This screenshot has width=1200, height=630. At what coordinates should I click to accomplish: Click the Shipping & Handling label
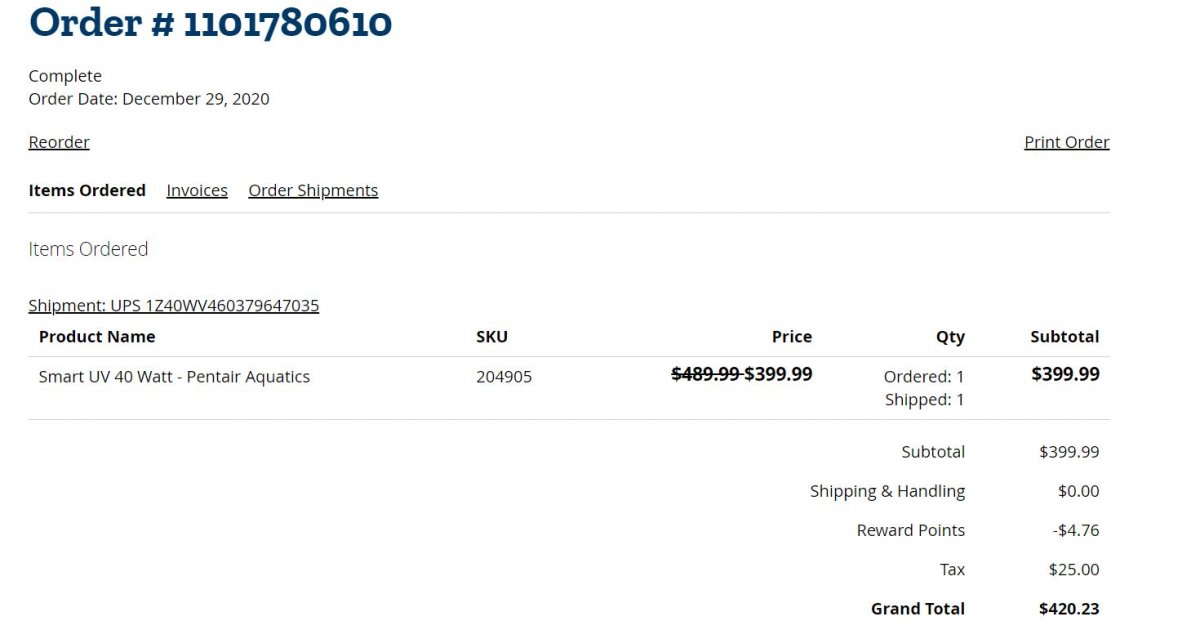[x=887, y=491]
